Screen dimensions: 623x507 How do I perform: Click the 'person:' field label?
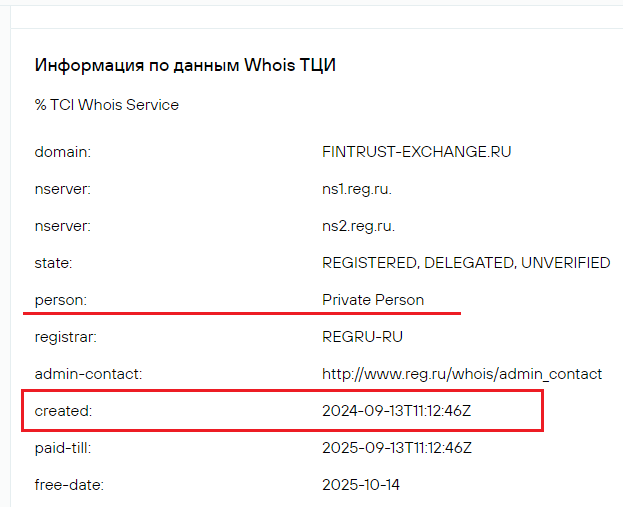click(61, 300)
